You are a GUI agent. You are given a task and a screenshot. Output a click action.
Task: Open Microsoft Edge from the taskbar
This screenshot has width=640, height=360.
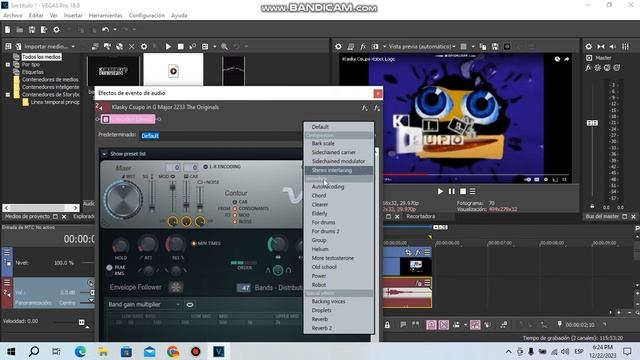point(80,351)
